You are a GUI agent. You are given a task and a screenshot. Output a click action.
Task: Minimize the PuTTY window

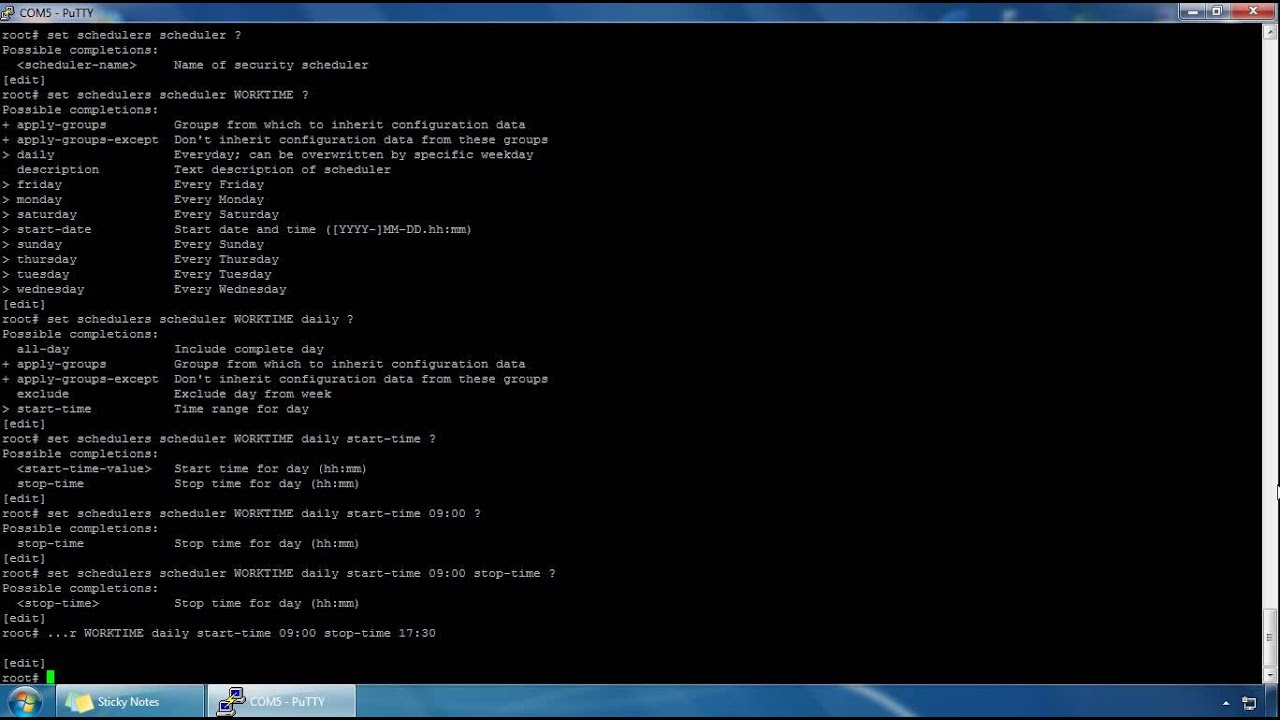click(x=1193, y=11)
